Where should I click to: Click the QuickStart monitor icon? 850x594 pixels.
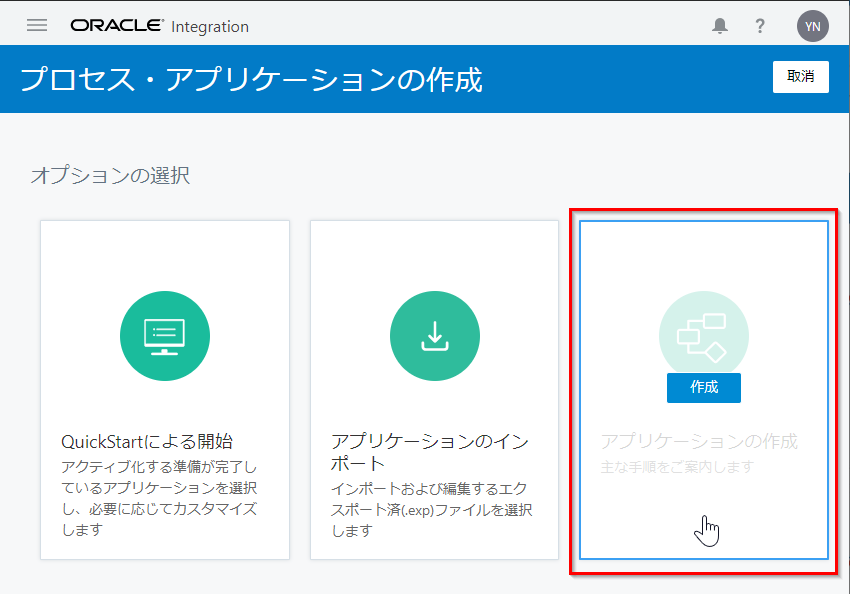tap(164, 336)
